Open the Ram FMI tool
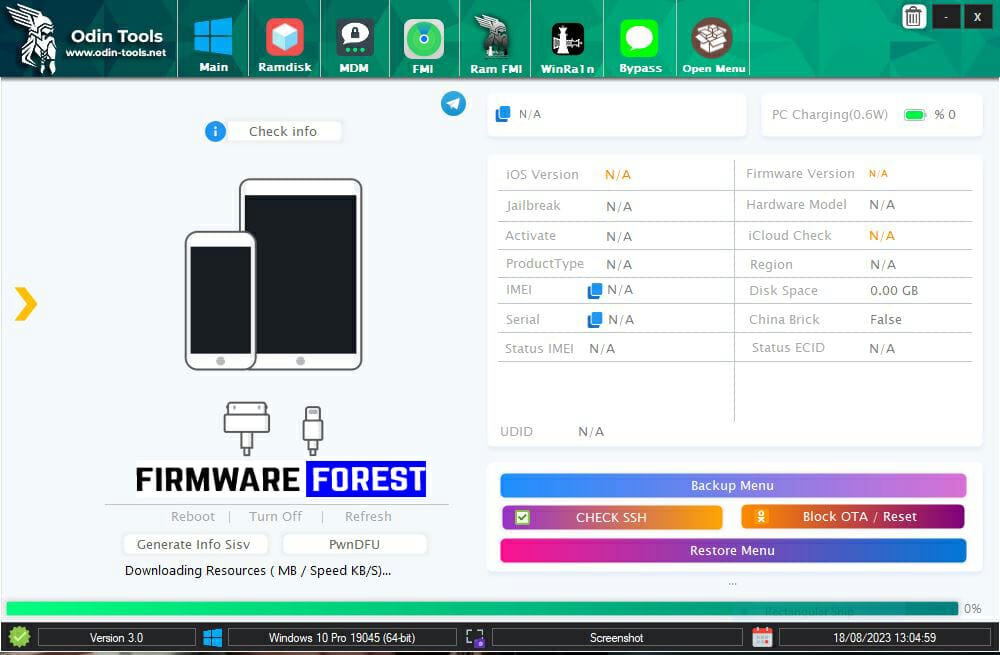This screenshot has width=1000, height=655. click(494, 40)
